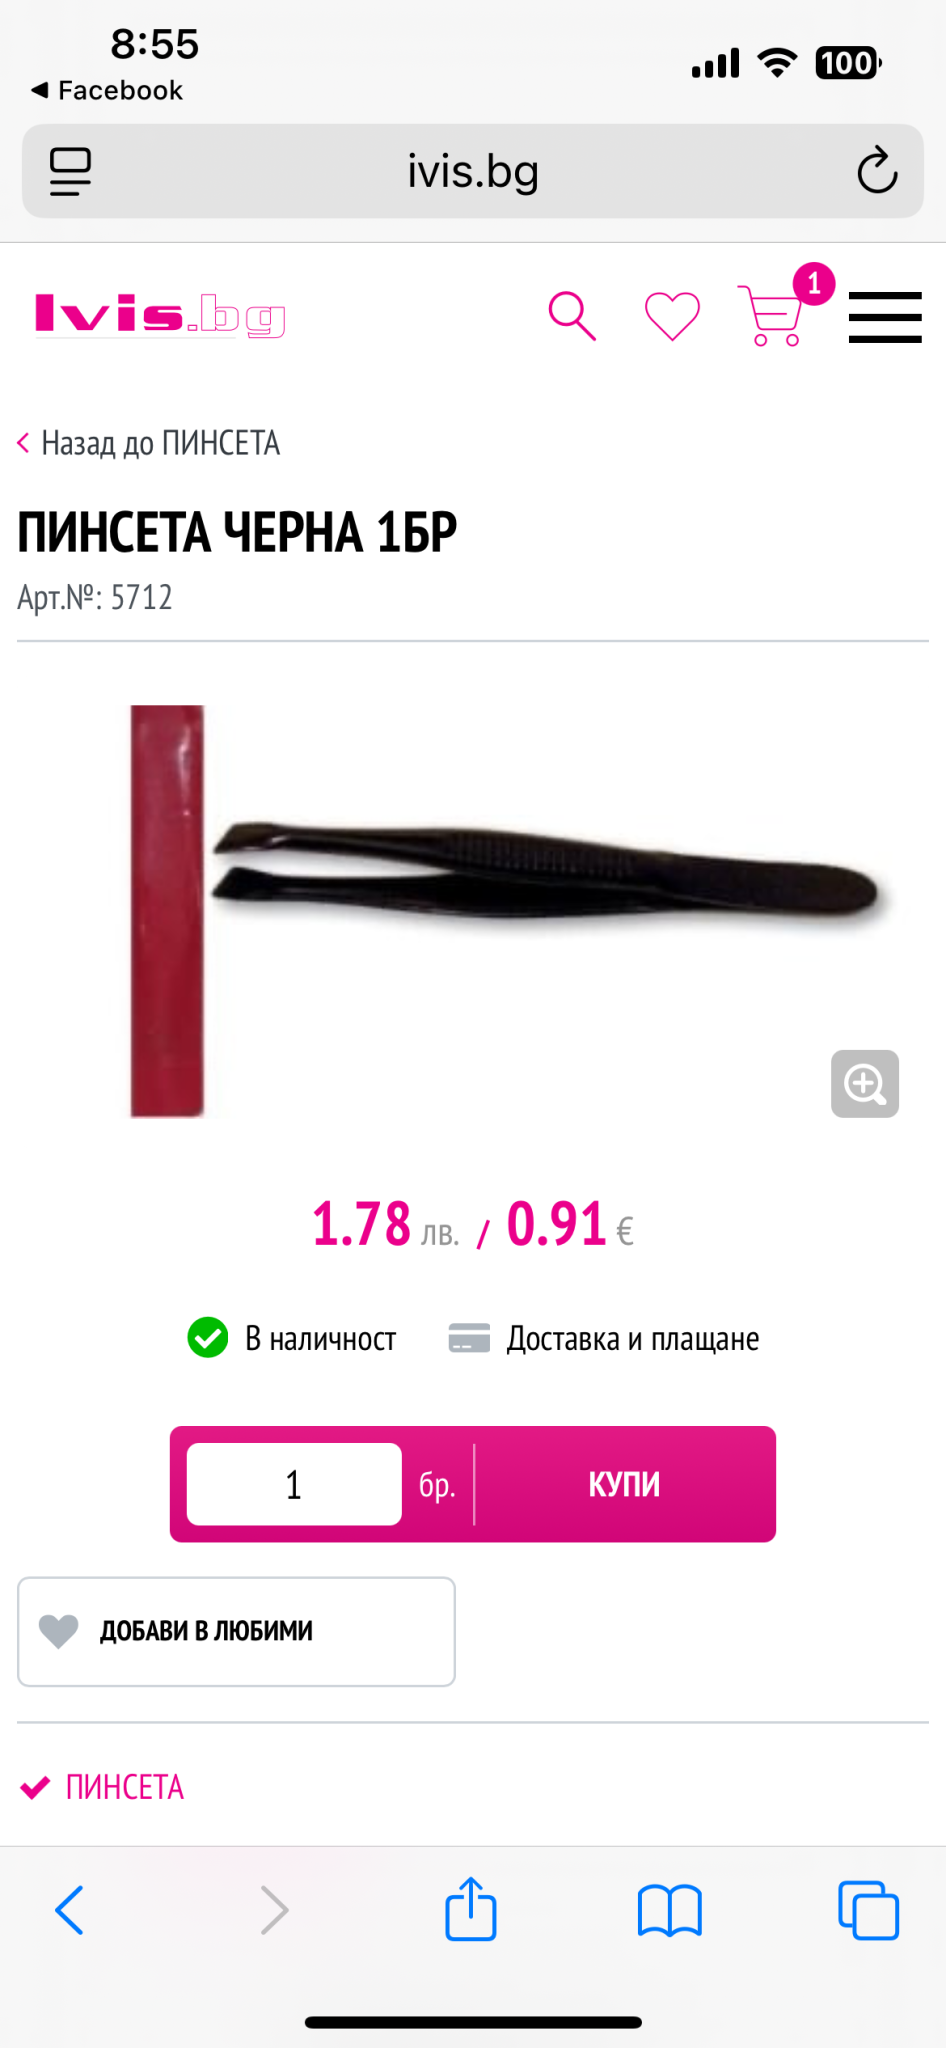Tap the Ivis.bg logo

(160, 315)
